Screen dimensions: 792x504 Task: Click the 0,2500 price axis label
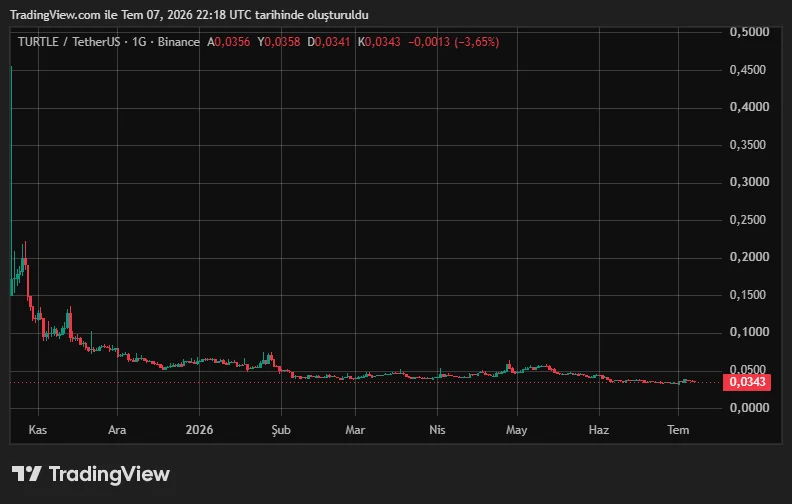pyautogui.click(x=748, y=220)
